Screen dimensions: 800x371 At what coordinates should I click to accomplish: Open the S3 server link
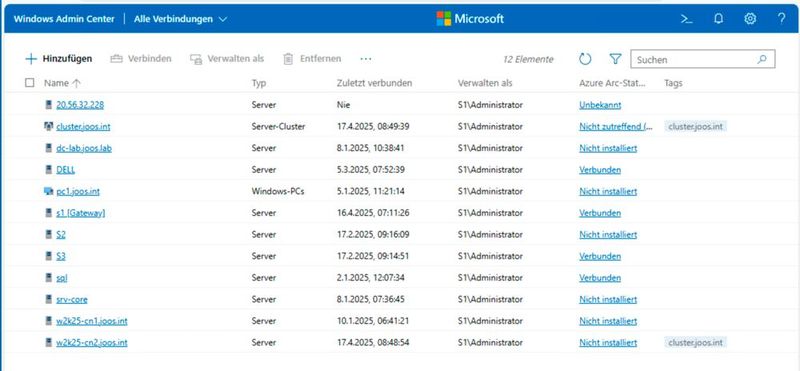(x=61, y=256)
